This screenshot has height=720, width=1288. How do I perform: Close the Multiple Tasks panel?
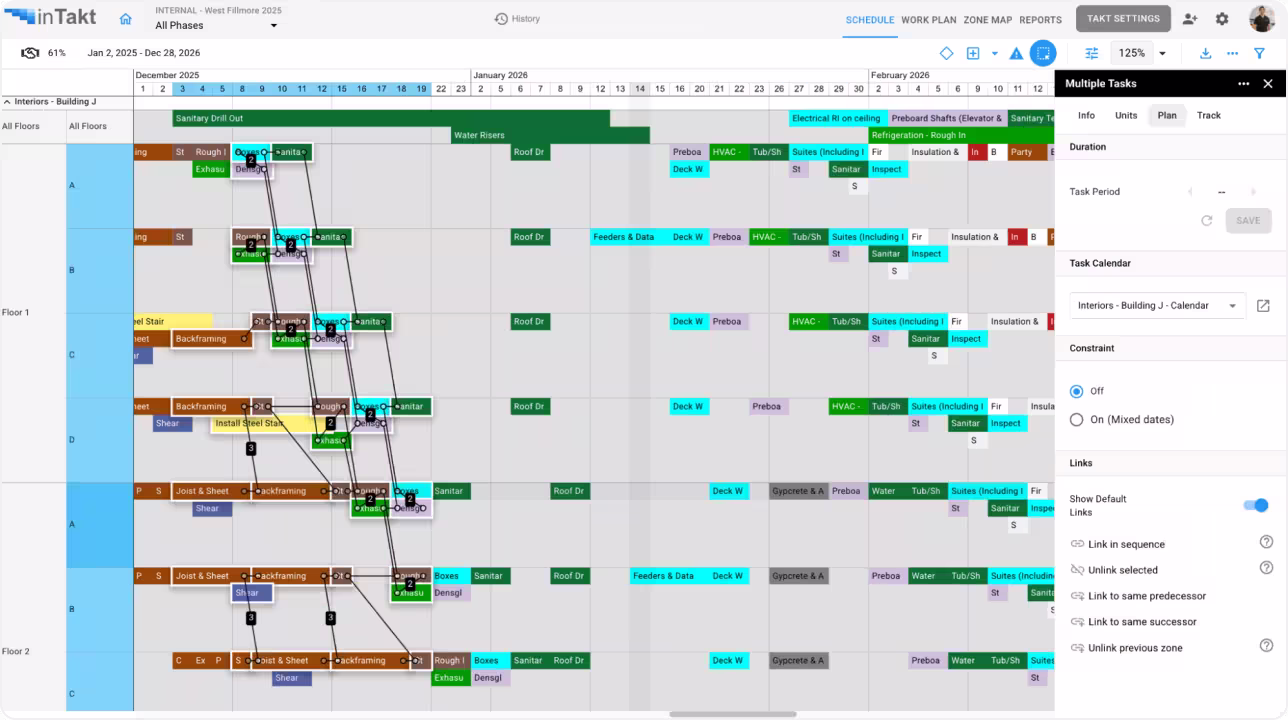pyautogui.click(x=1268, y=84)
